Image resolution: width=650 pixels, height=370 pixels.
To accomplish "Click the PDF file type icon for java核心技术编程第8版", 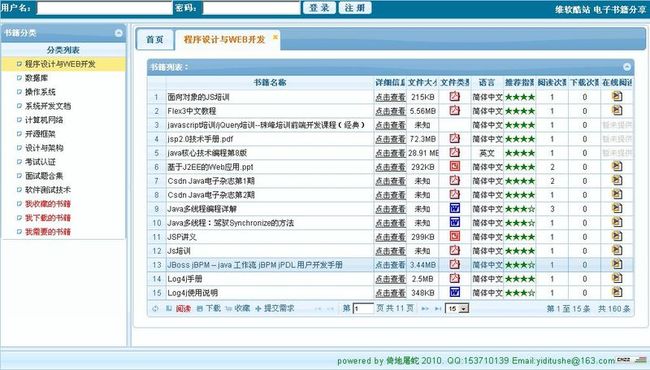I will coord(455,152).
